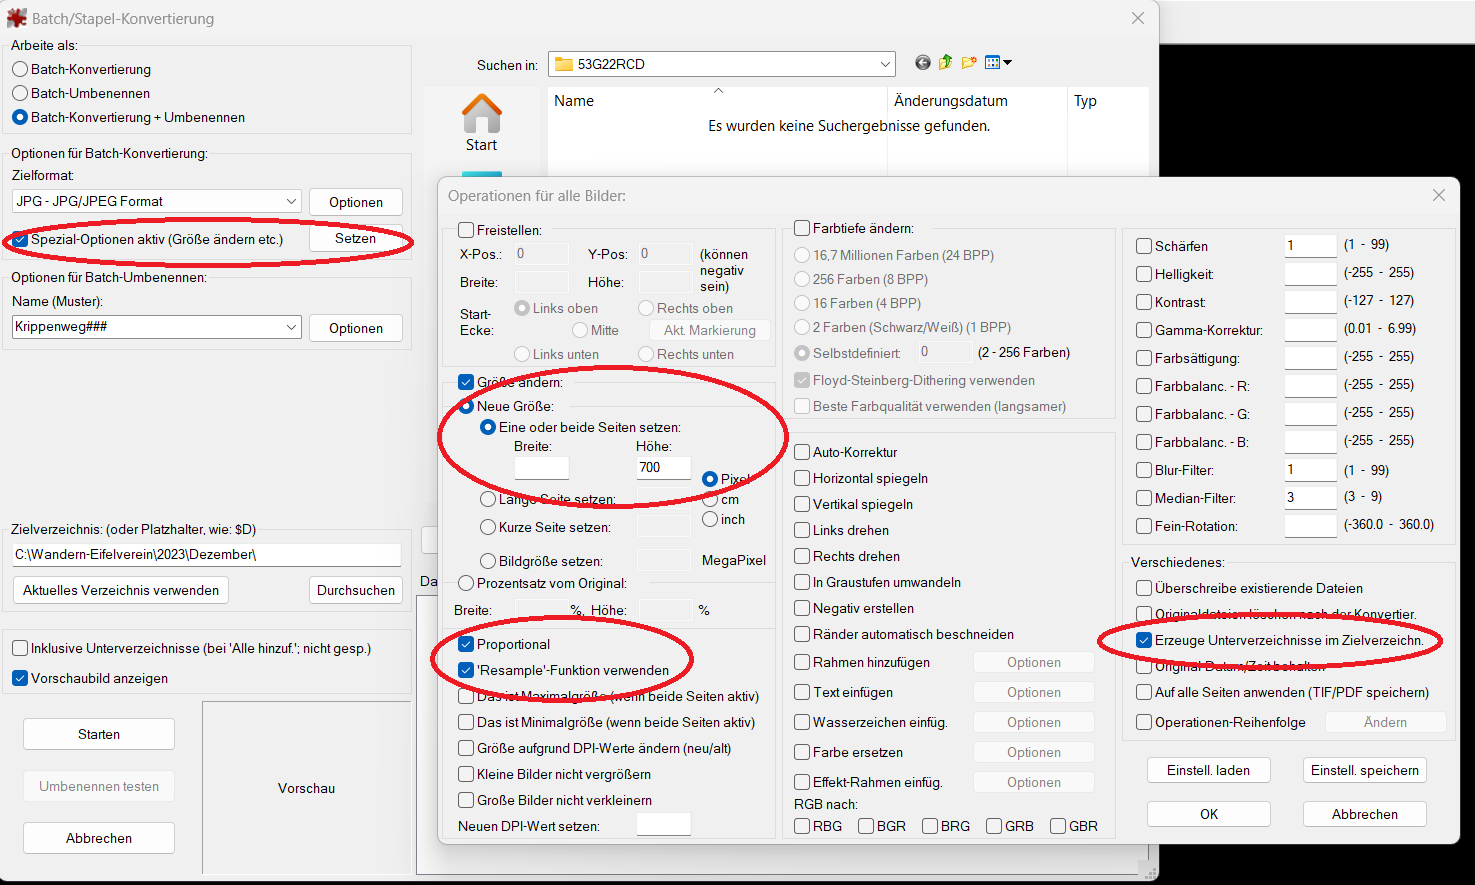Expand the Name (Muster) Krippenweg### dropdown

click(291, 327)
